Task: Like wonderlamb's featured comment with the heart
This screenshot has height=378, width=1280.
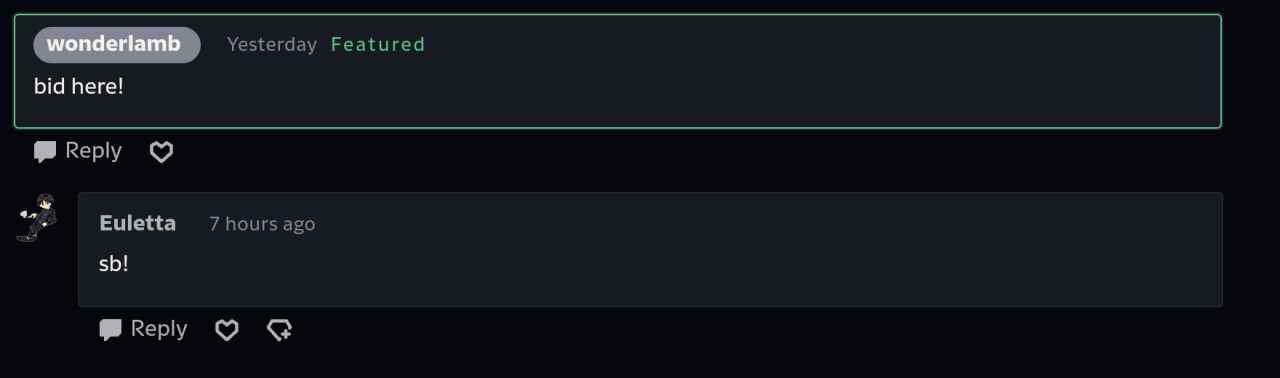Action: (161, 152)
